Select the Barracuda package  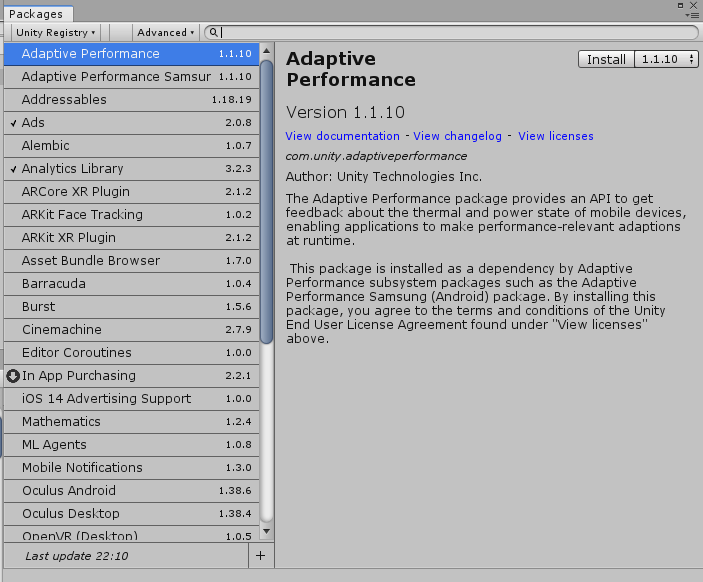click(x=131, y=284)
